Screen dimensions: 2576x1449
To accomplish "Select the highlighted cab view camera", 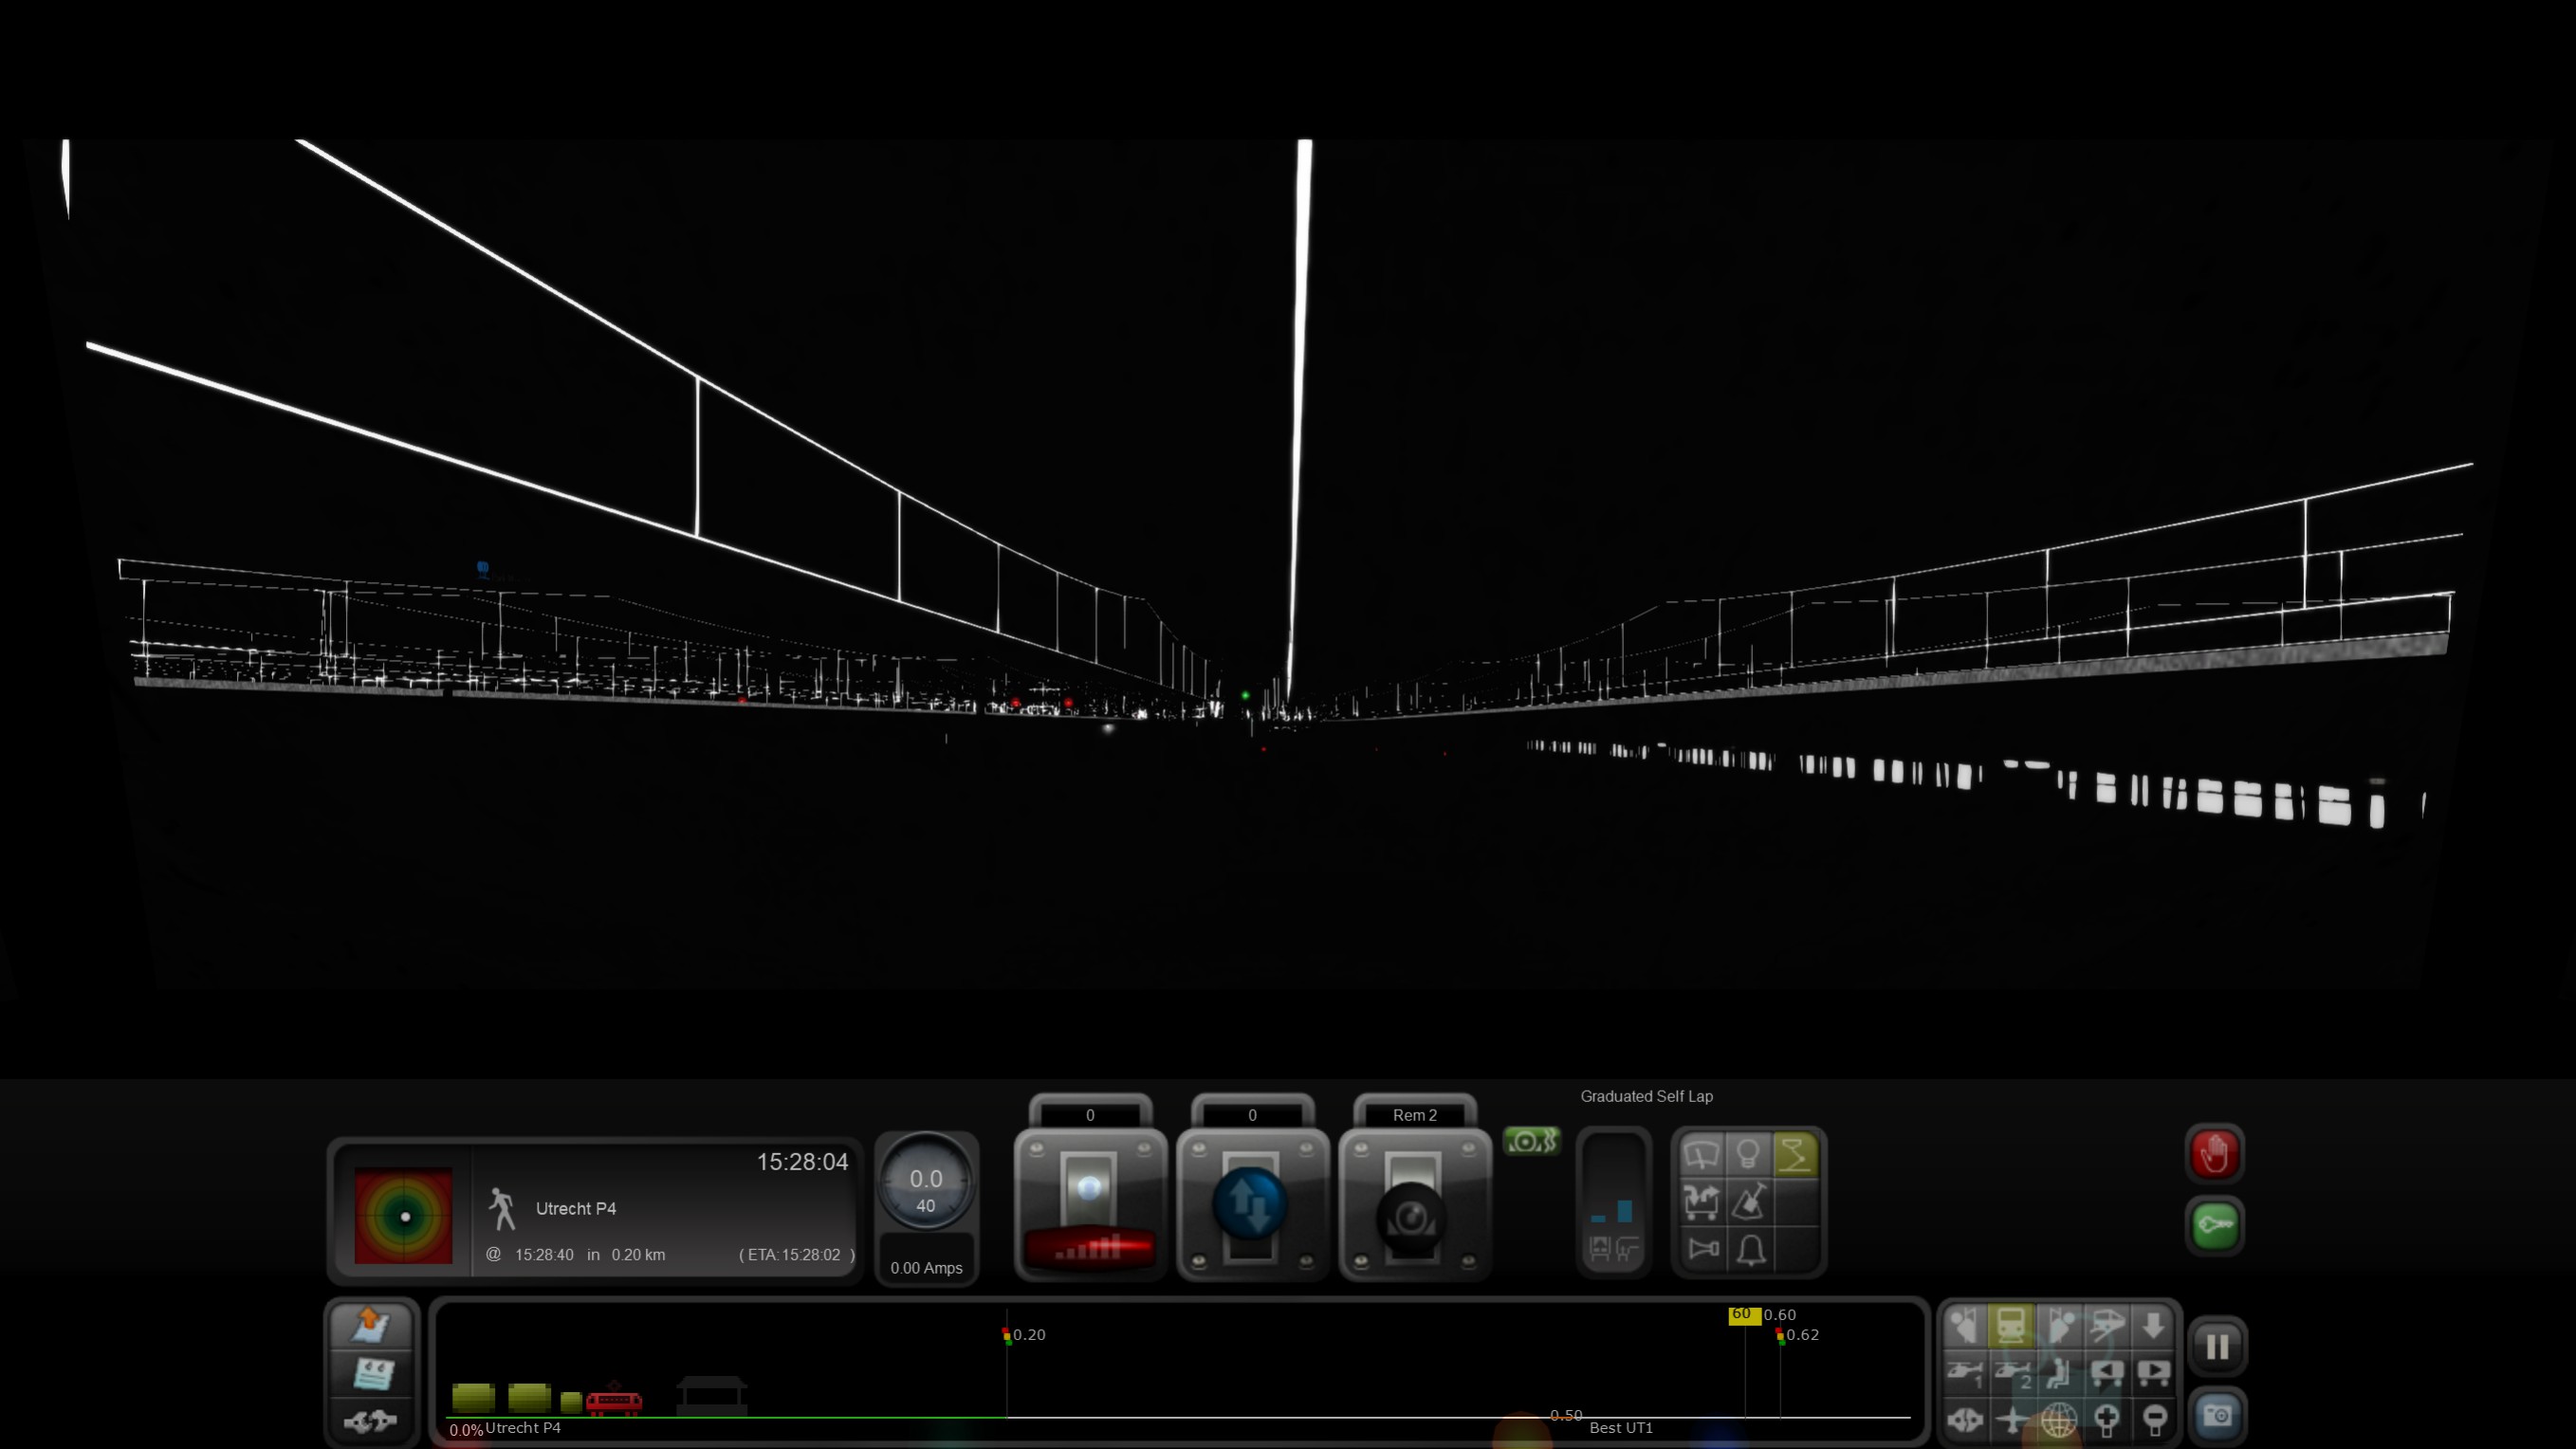I will [x=2012, y=1326].
